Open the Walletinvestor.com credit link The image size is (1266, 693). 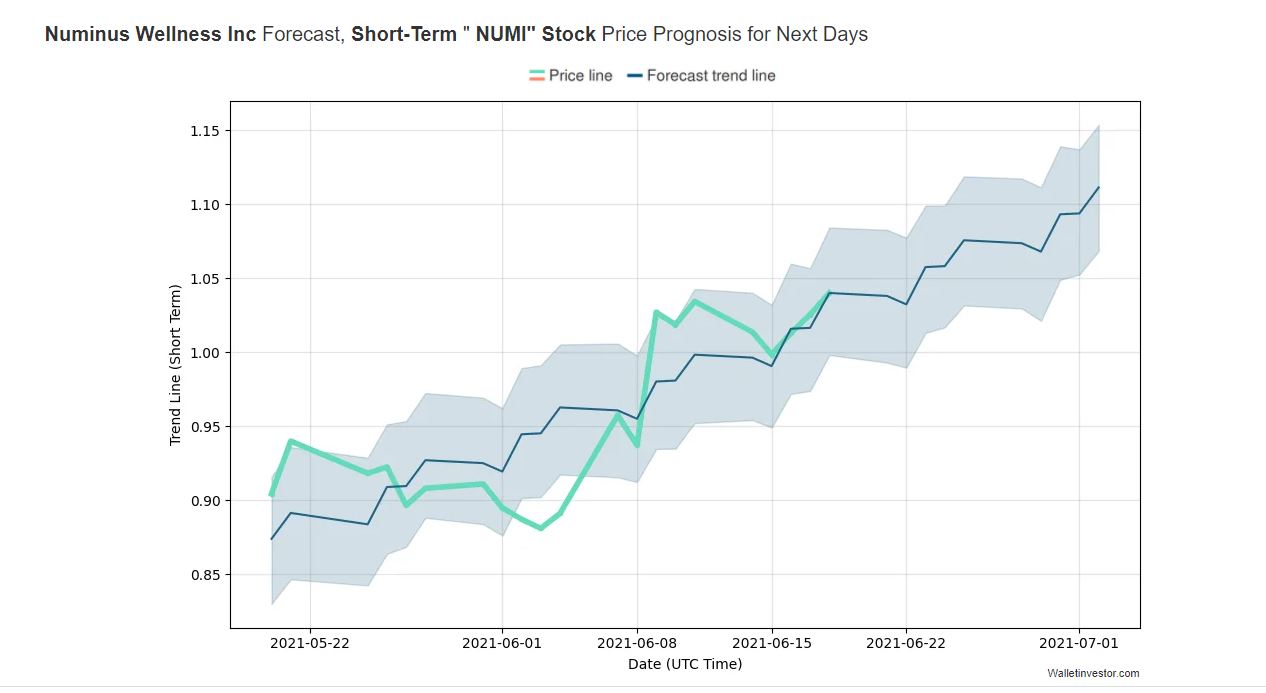[x=1093, y=673]
